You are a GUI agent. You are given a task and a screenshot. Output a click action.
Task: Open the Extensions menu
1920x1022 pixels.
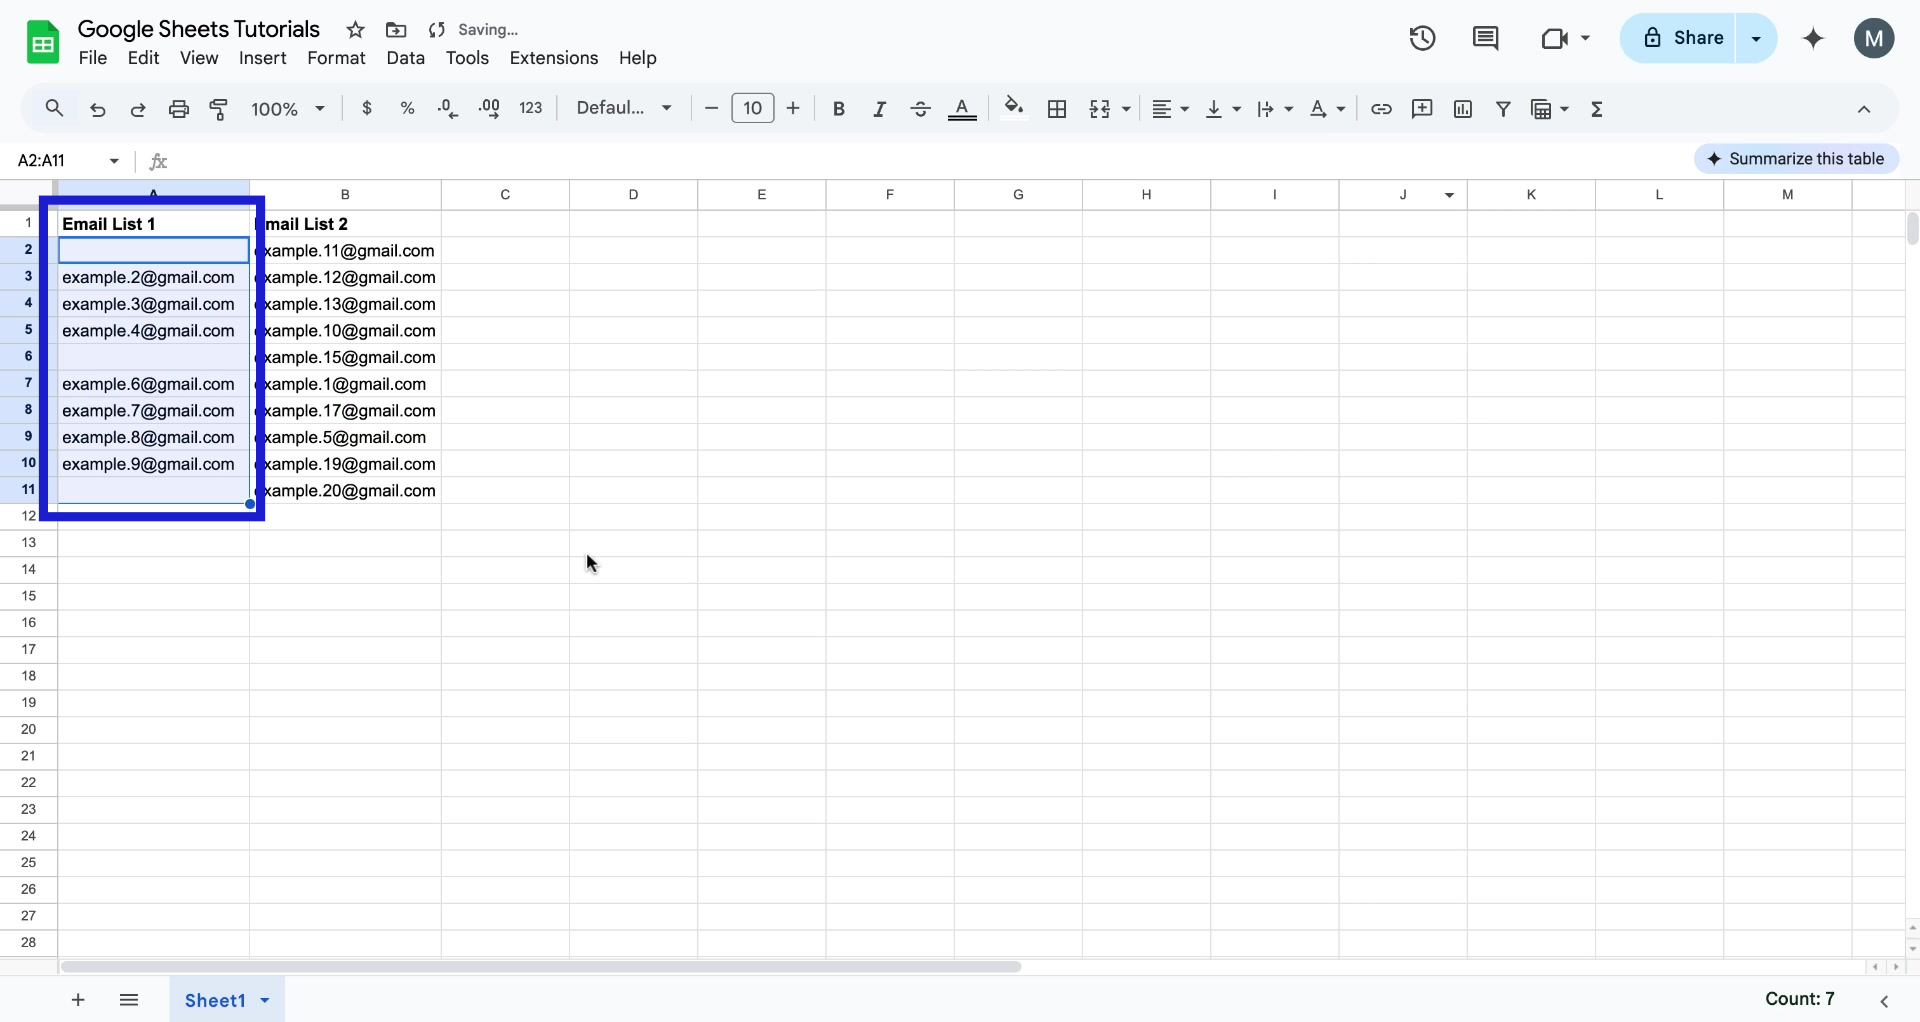tap(554, 58)
